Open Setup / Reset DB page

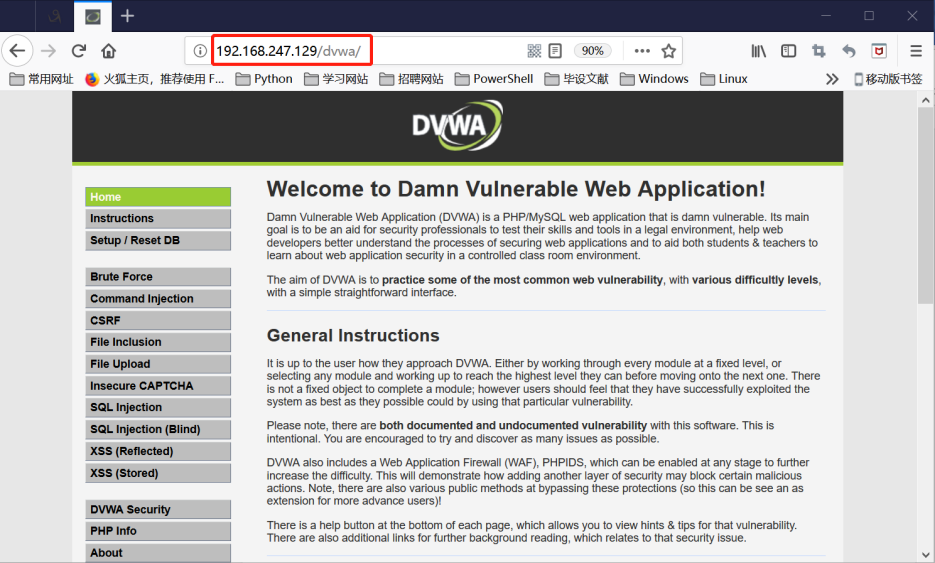pyautogui.click(x=158, y=240)
